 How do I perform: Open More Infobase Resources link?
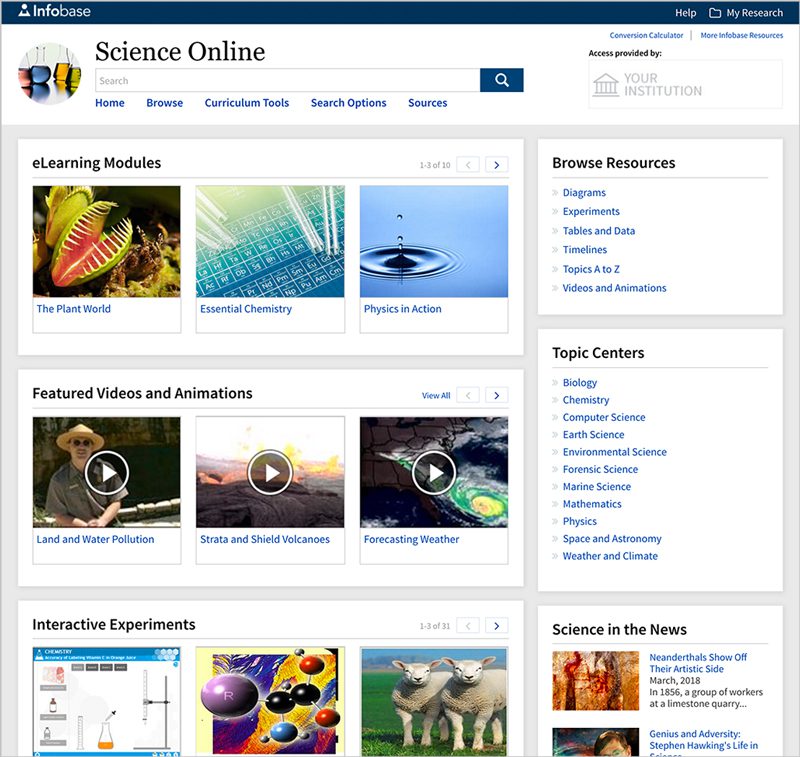741,35
